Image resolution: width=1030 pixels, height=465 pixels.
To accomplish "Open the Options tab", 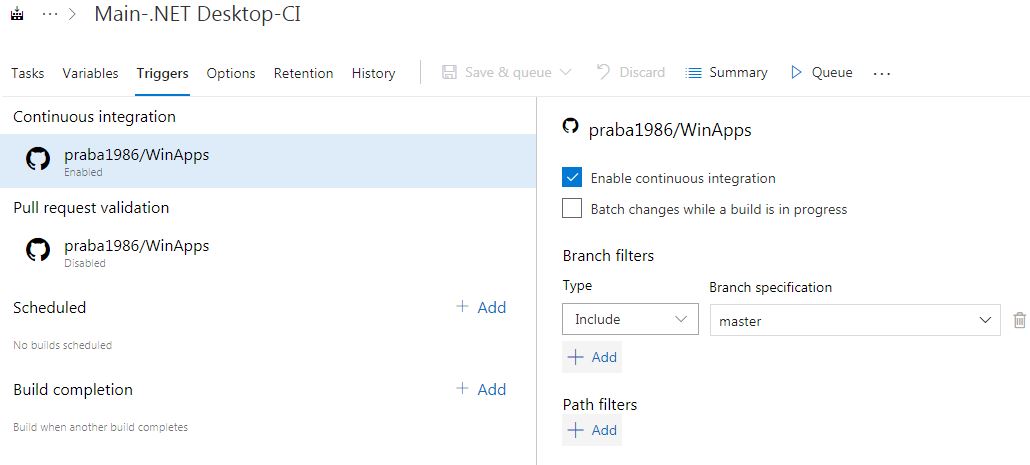I will click(231, 73).
